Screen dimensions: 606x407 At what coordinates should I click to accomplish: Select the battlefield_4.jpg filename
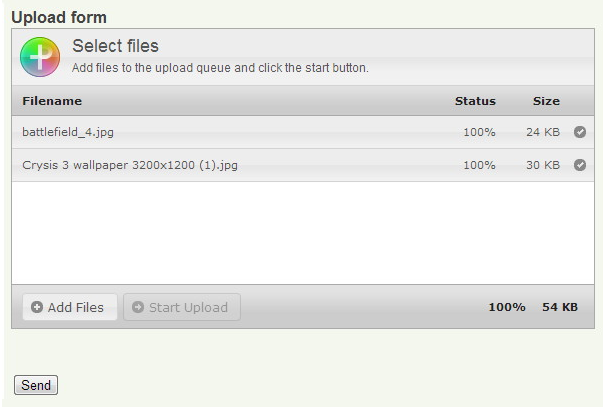pos(68,132)
